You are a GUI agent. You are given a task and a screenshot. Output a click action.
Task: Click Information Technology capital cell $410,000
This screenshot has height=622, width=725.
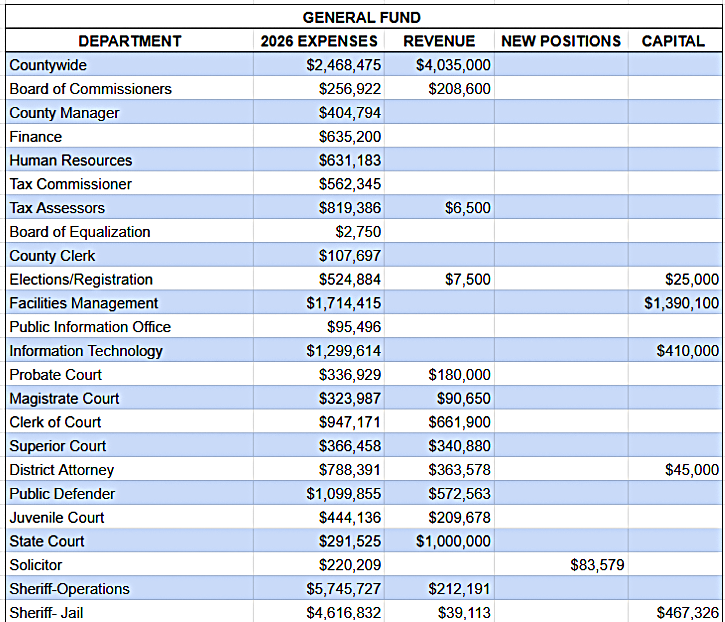(x=687, y=351)
